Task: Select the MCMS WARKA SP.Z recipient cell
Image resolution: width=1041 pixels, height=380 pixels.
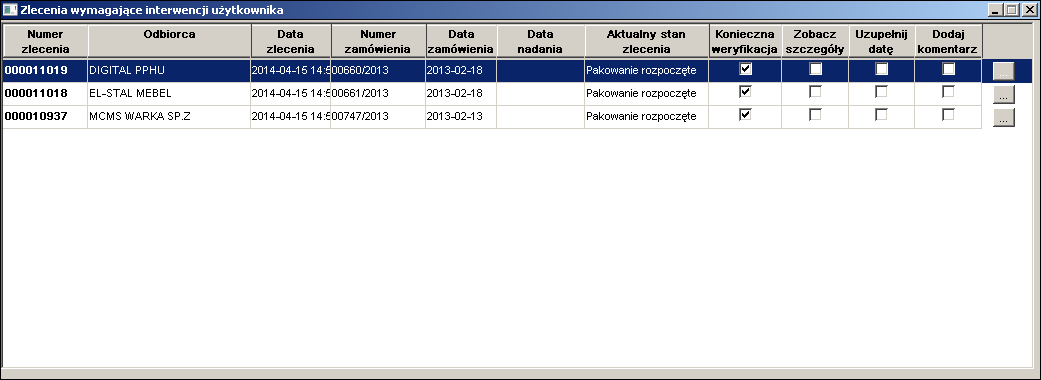Action: [169, 116]
